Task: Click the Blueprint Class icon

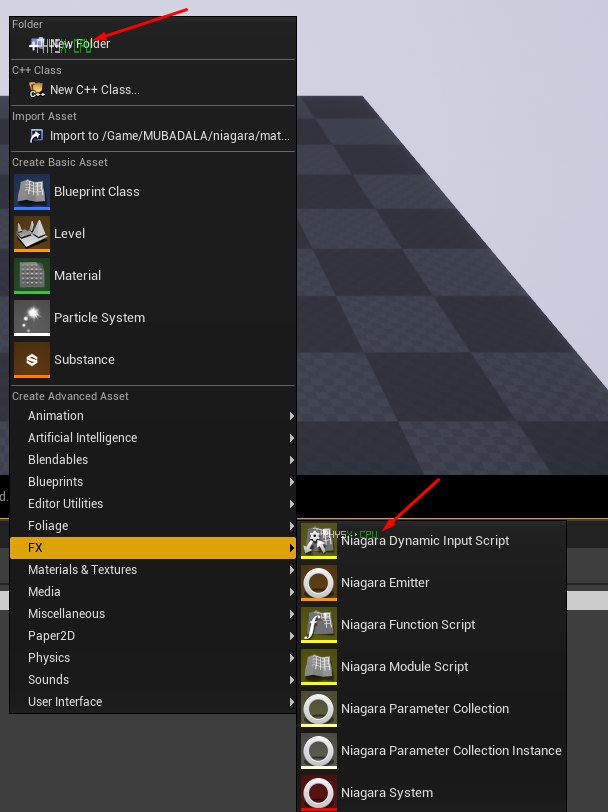Action: coord(32,192)
